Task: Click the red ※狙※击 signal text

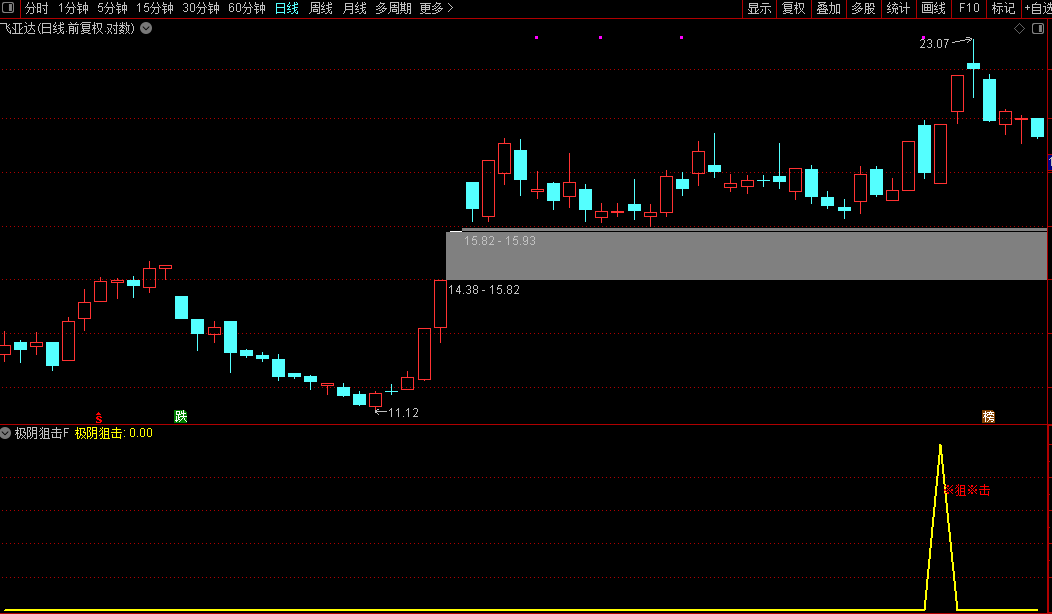Action: point(967,491)
